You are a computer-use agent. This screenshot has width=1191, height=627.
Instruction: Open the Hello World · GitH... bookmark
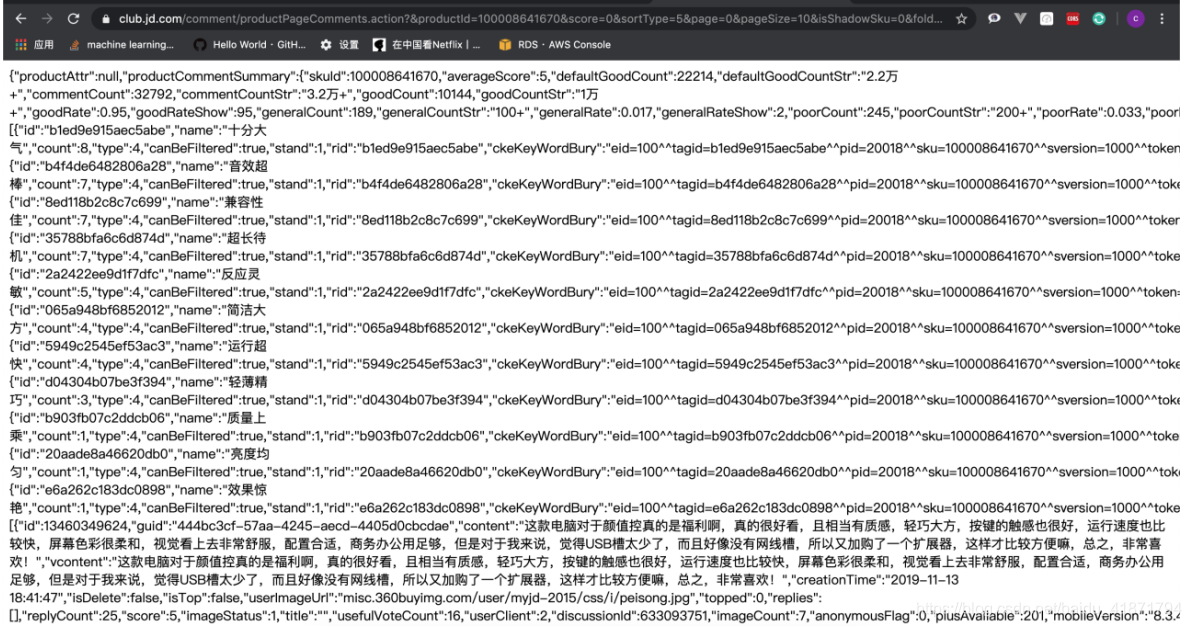[250, 45]
